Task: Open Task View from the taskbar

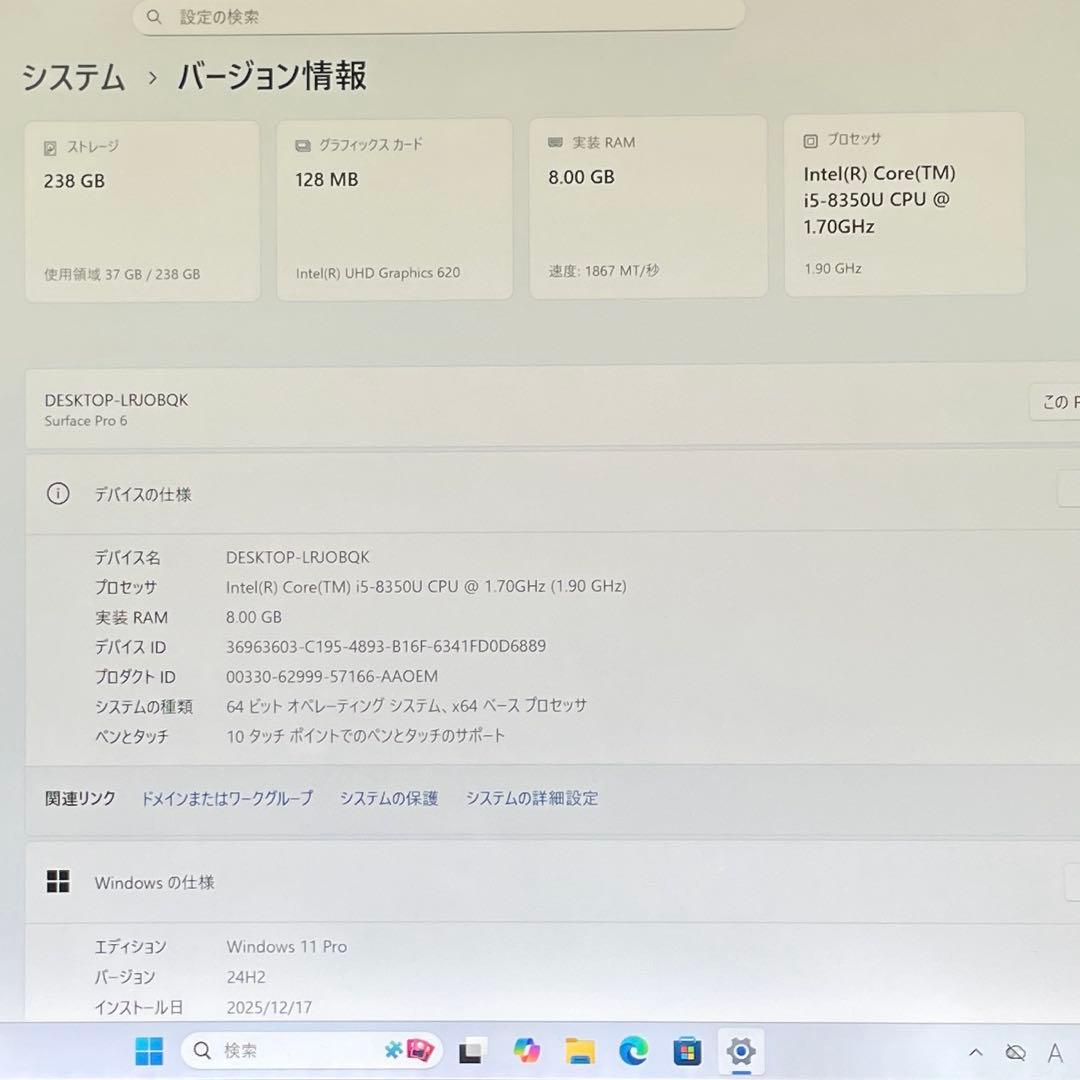Action: 470,1051
